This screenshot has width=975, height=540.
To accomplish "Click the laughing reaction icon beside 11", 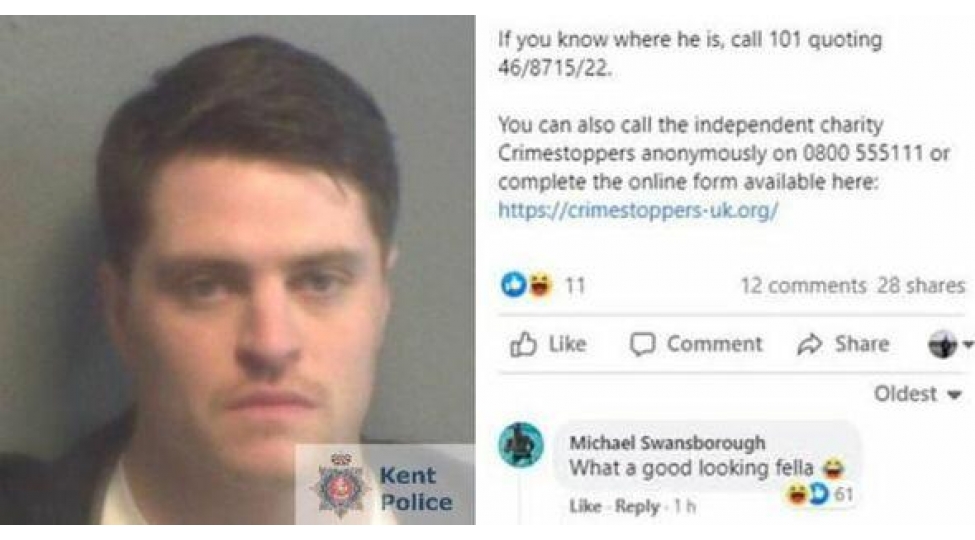I will coord(540,285).
